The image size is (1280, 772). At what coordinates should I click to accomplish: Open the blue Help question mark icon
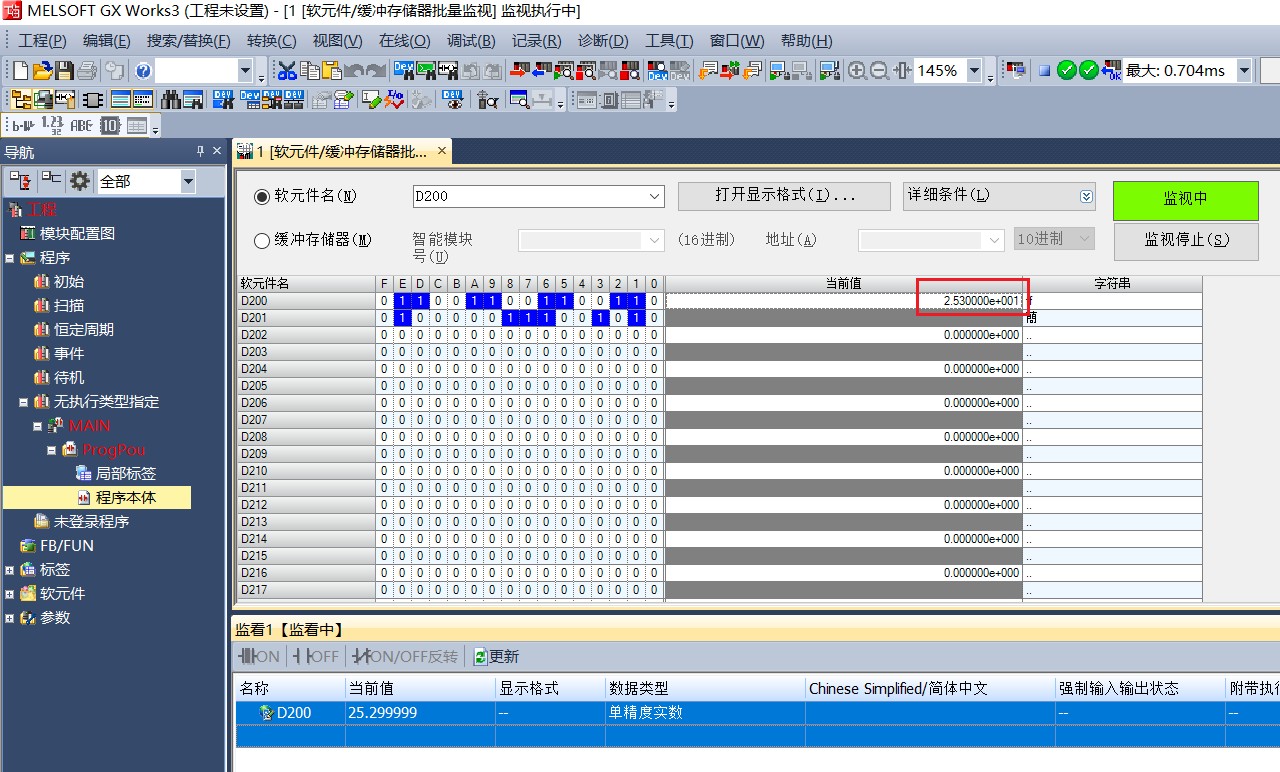143,70
